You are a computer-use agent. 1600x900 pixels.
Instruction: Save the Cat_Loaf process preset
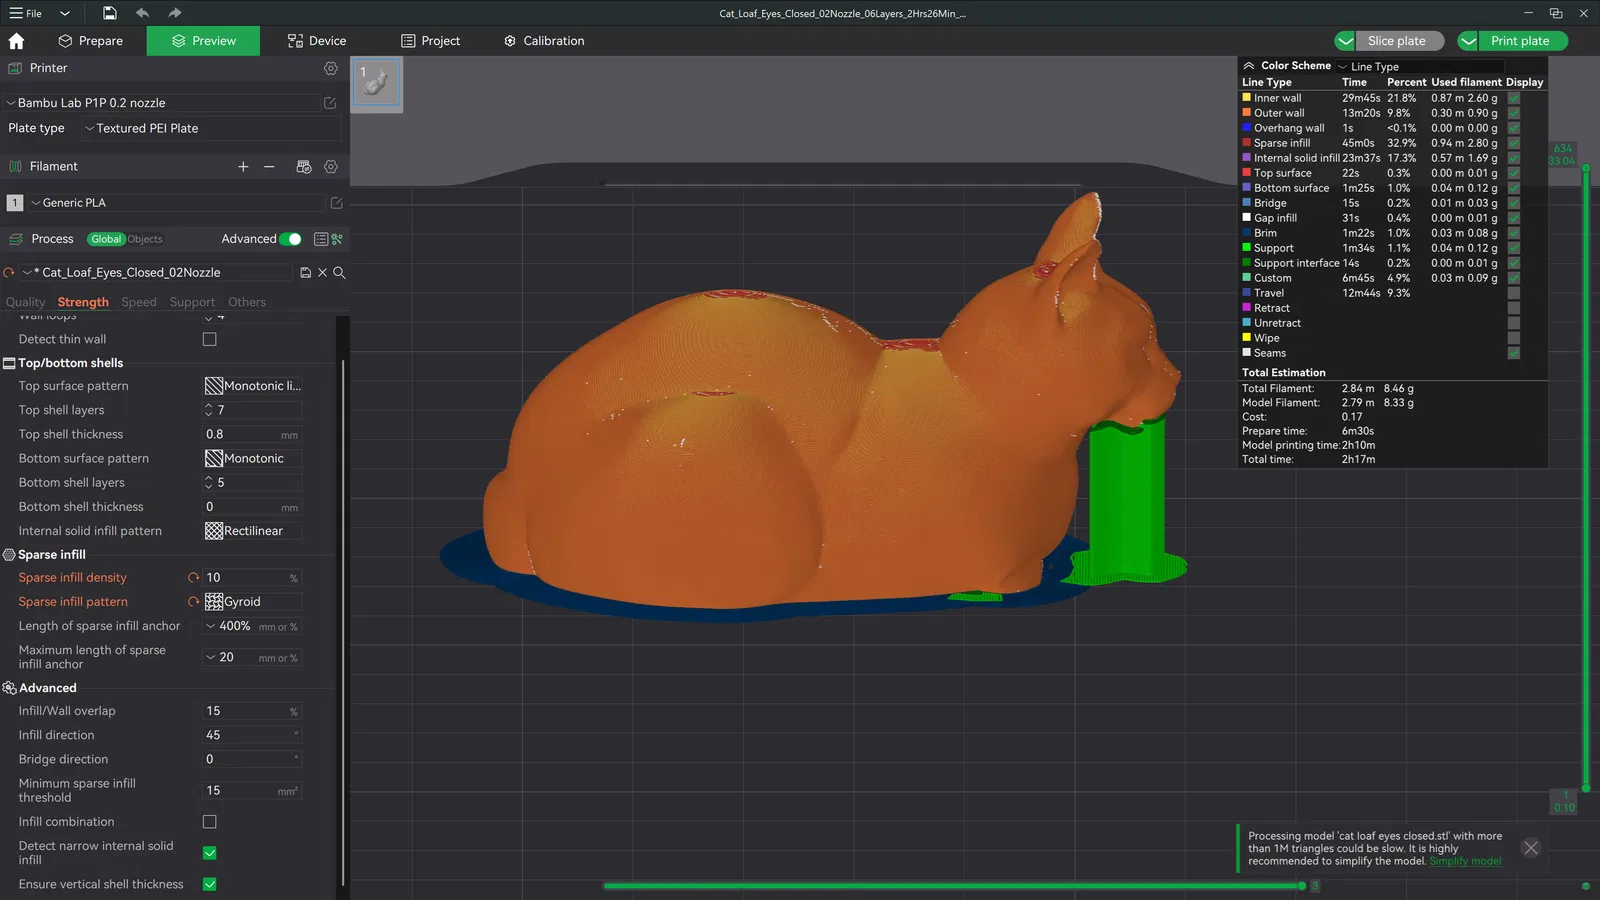click(306, 273)
